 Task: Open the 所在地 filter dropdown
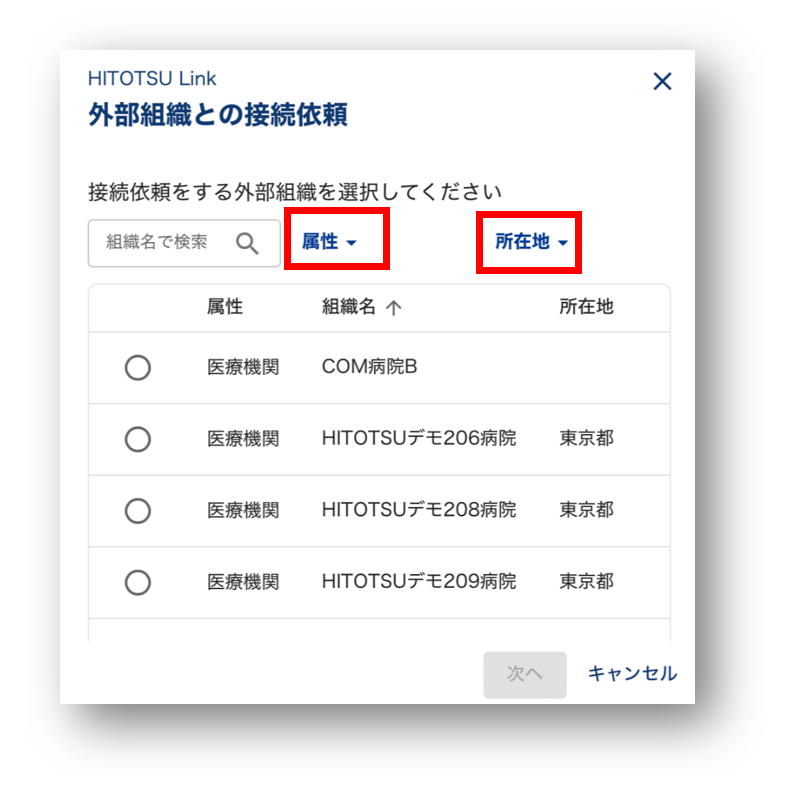coord(531,242)
